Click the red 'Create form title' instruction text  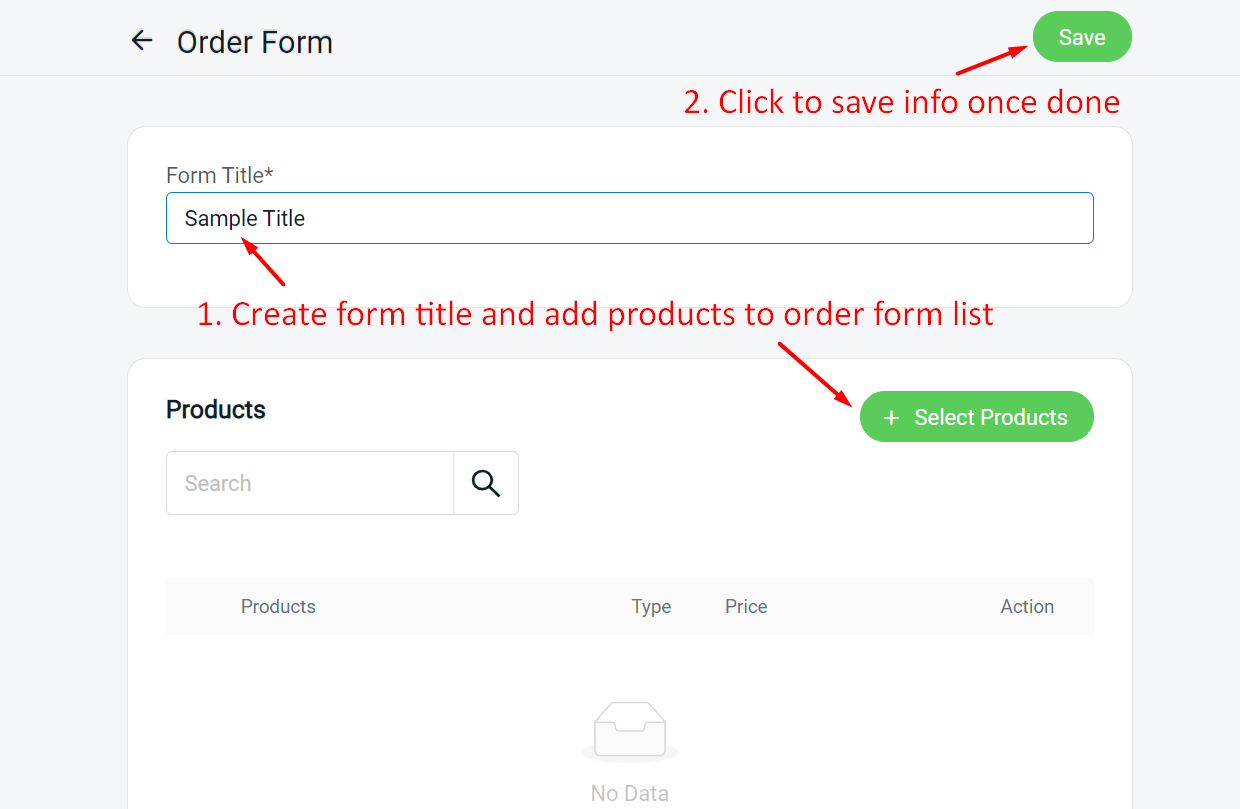pyautogui.click(x=595, y=314)
